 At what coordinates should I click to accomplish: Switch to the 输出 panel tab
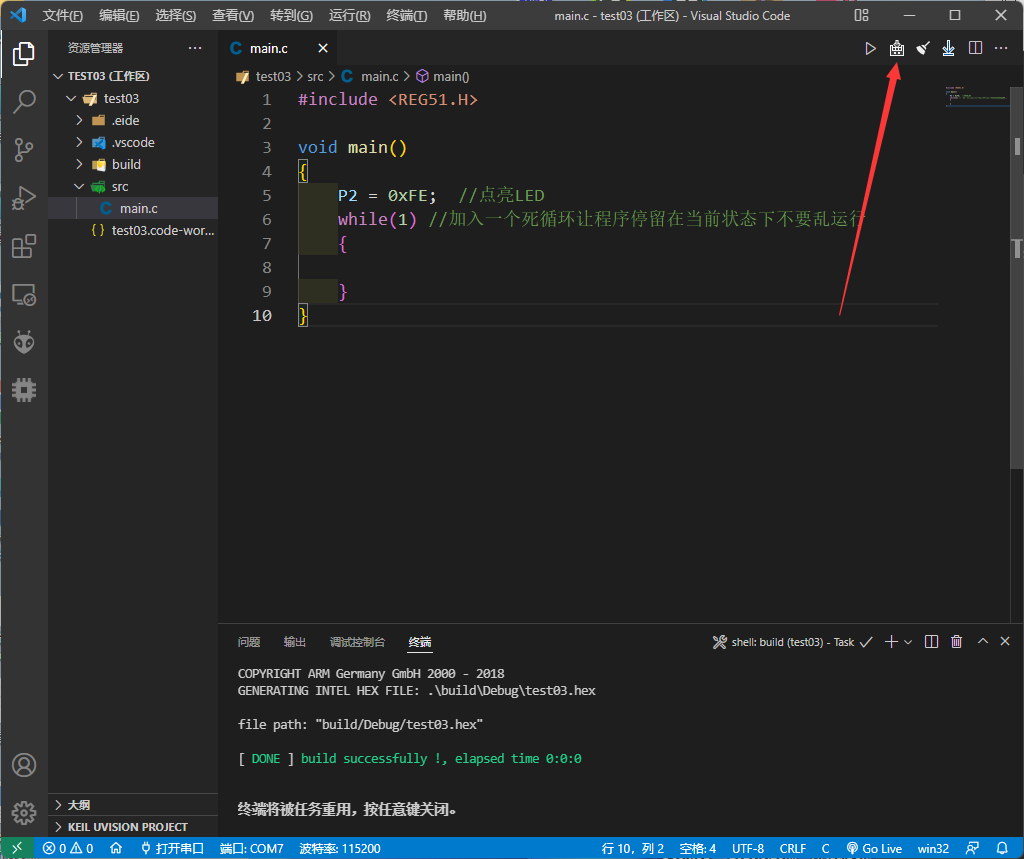click(x=295, y=642)
